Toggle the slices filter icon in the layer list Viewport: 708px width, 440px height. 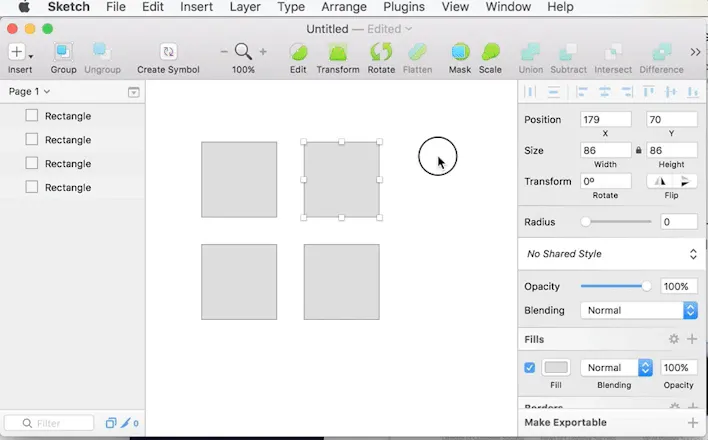pyautogui.click(x=111, y=423)
